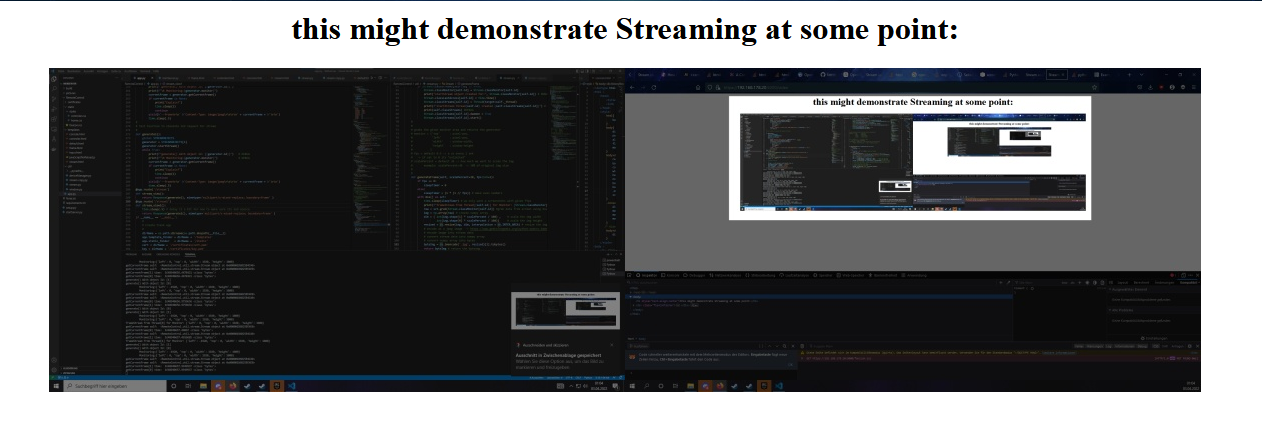Click the Windows Start button beside the Suchbegriff search box

pos(56,386)
